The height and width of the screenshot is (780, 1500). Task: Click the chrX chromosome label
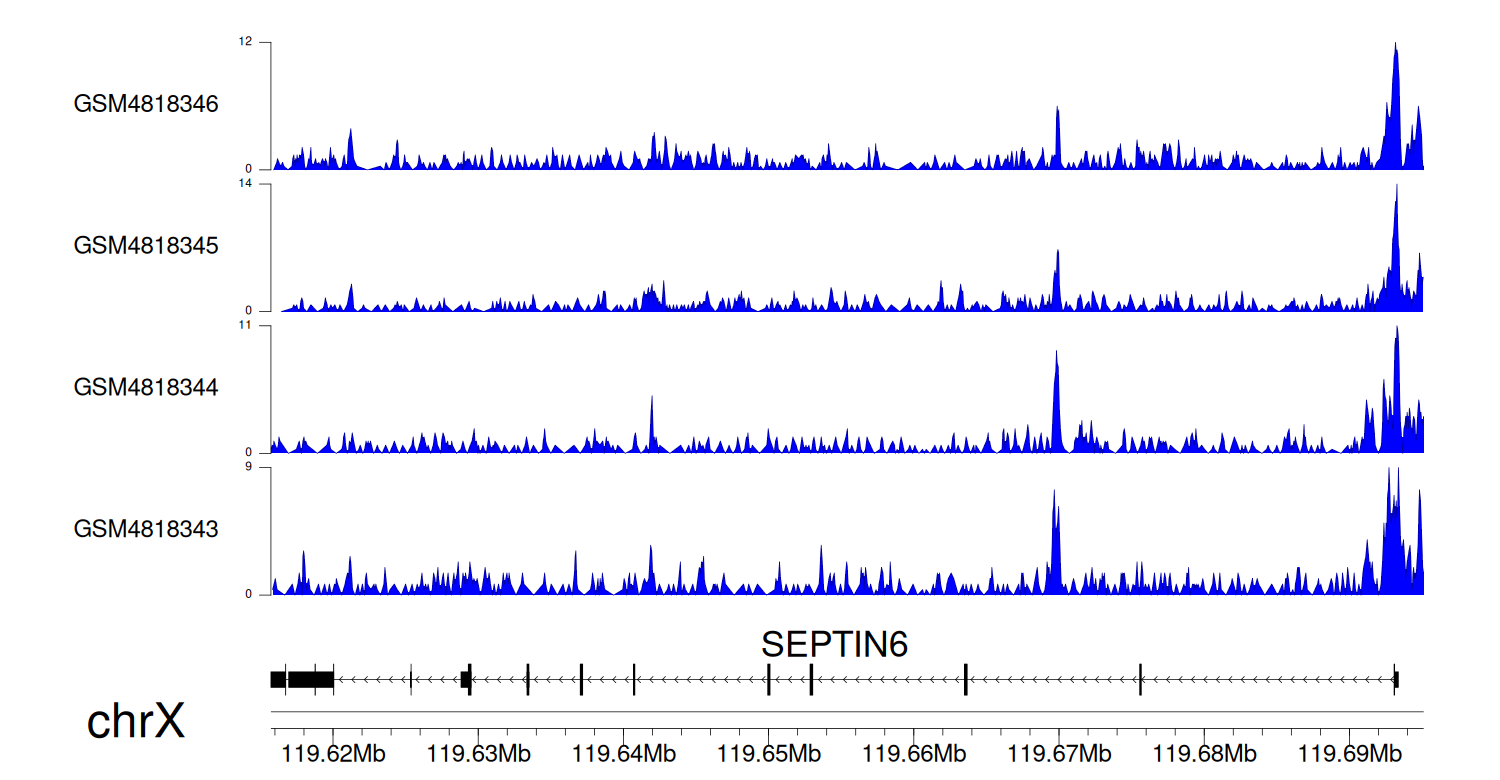coord(136,721)
